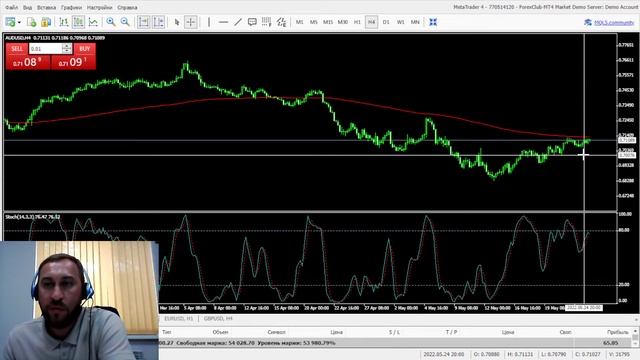Viewport: 640px width, 360px height.
Task: Switch to M30 timeframe
Action: (342, 22)
